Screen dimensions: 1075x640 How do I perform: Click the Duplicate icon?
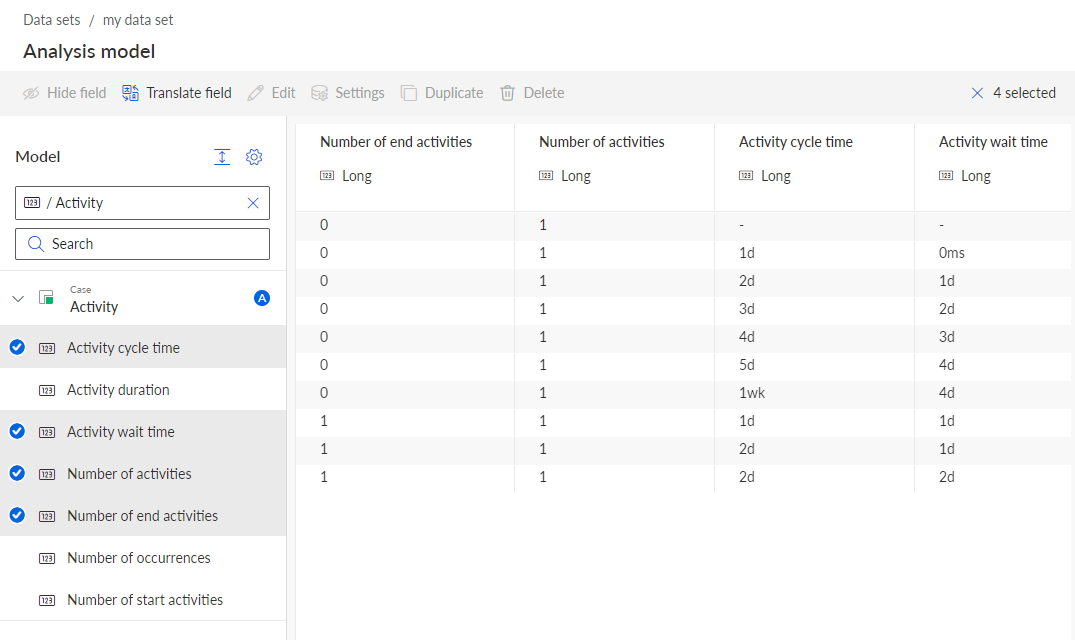[x=409, y=93]
